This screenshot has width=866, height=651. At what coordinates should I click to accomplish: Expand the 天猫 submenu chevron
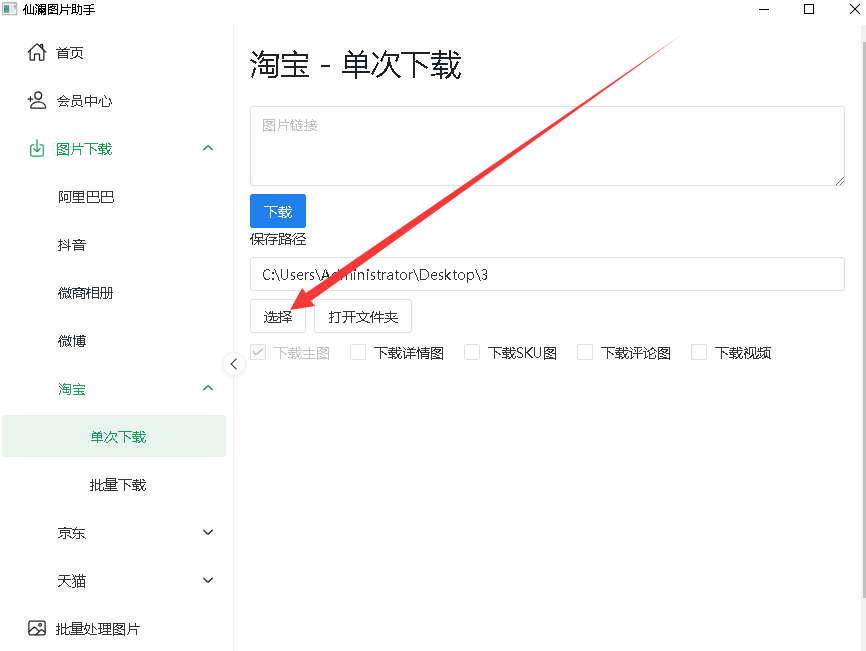coord(208,580)
